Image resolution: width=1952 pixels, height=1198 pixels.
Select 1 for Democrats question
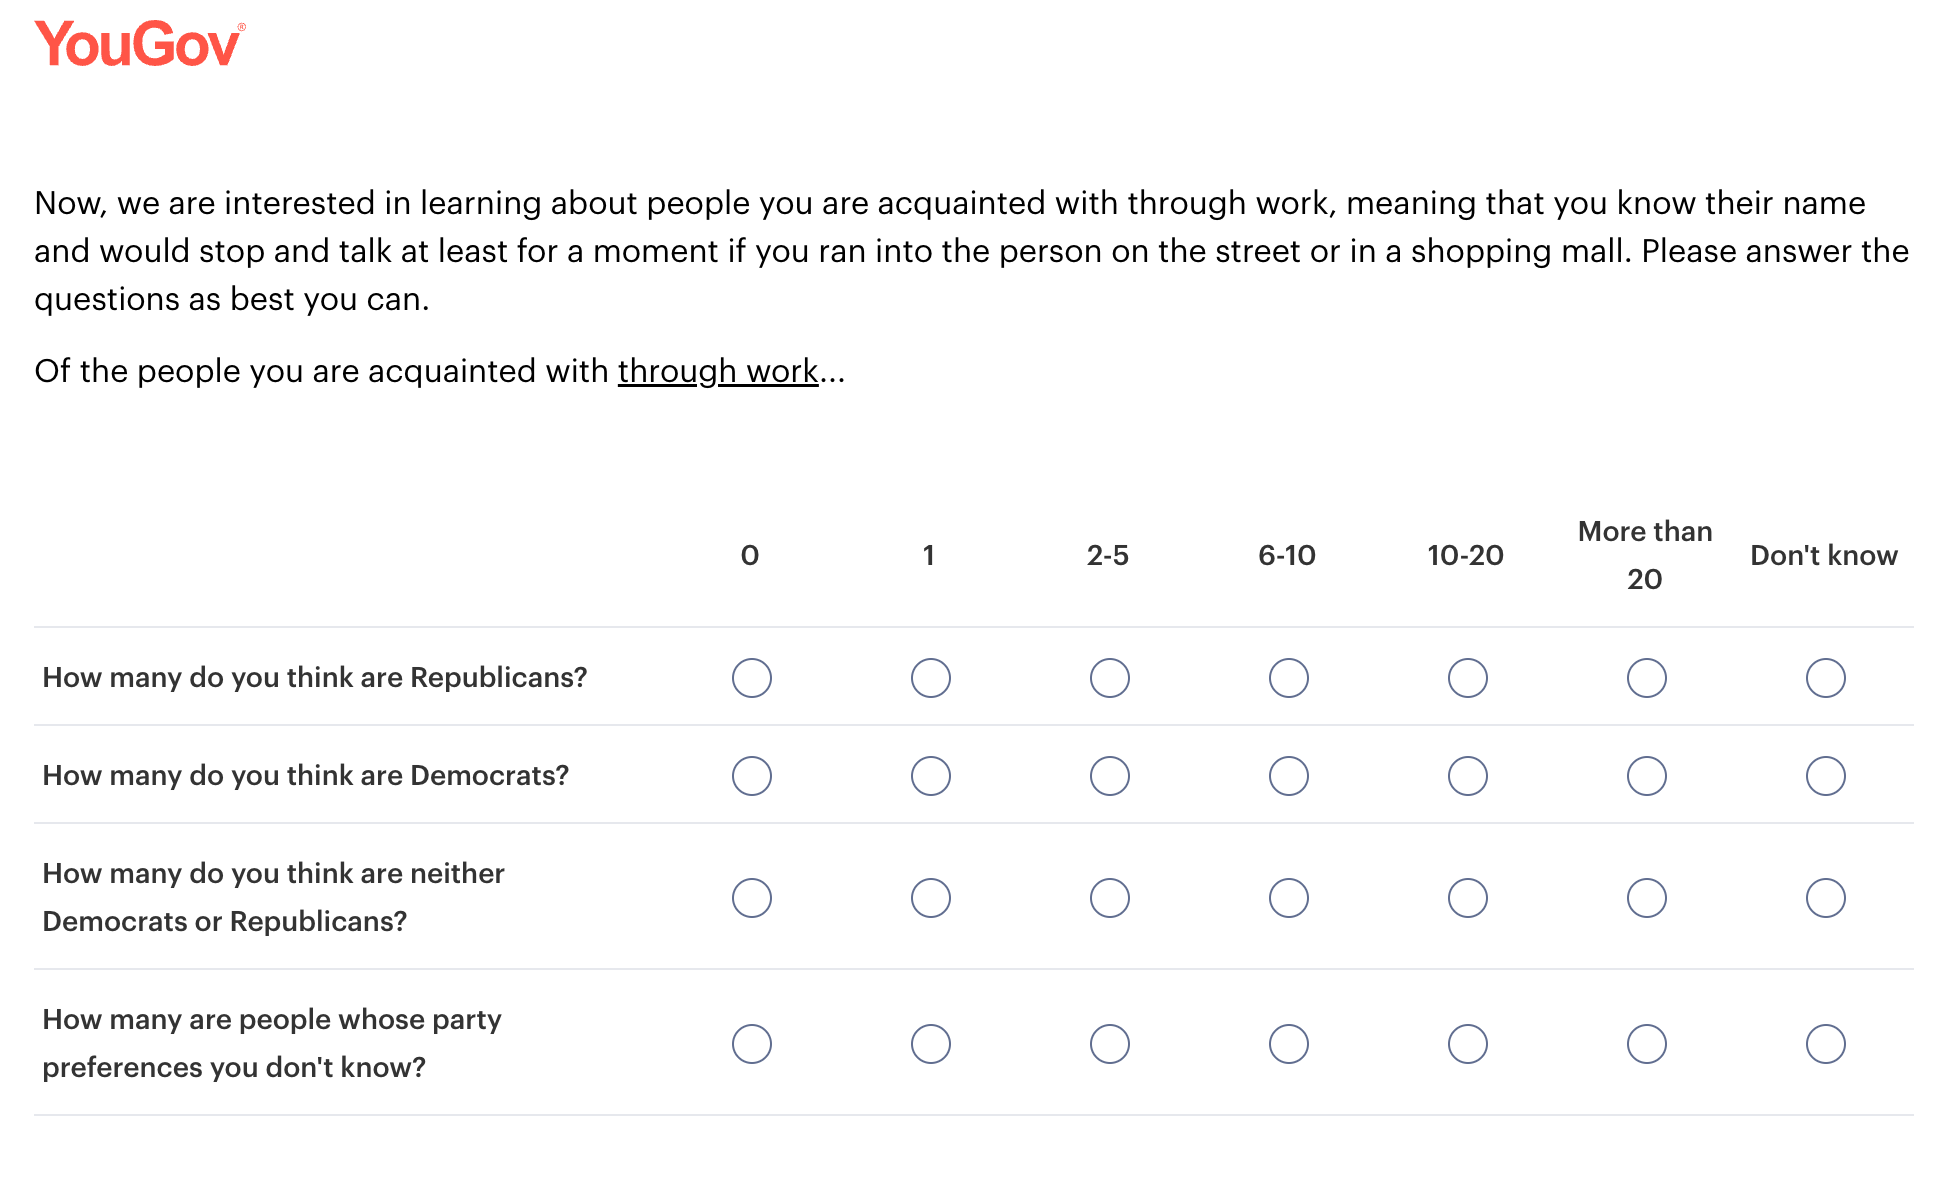pyautogui.click(x=930, y=776)
